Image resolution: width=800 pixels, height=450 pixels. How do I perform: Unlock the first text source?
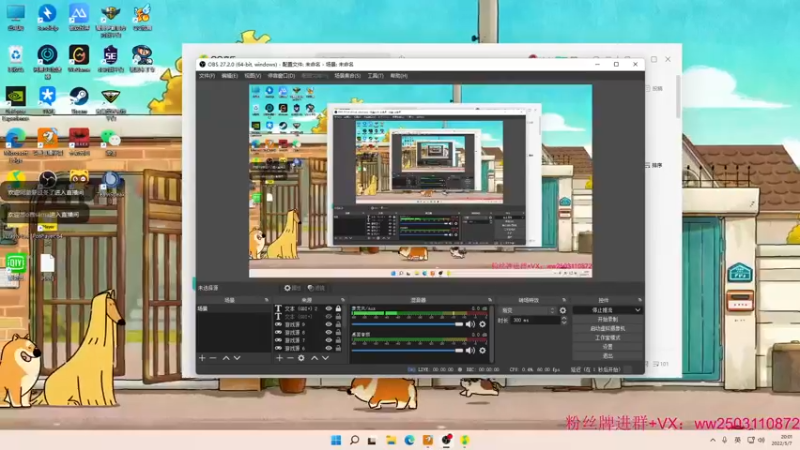(338, 309)
